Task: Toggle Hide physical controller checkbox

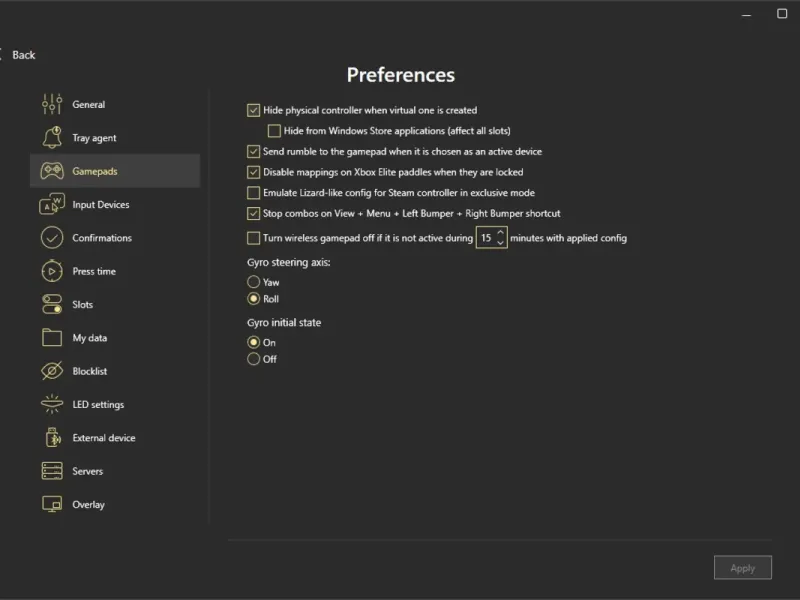Action: pyautogui.click(x=253, y=110)
